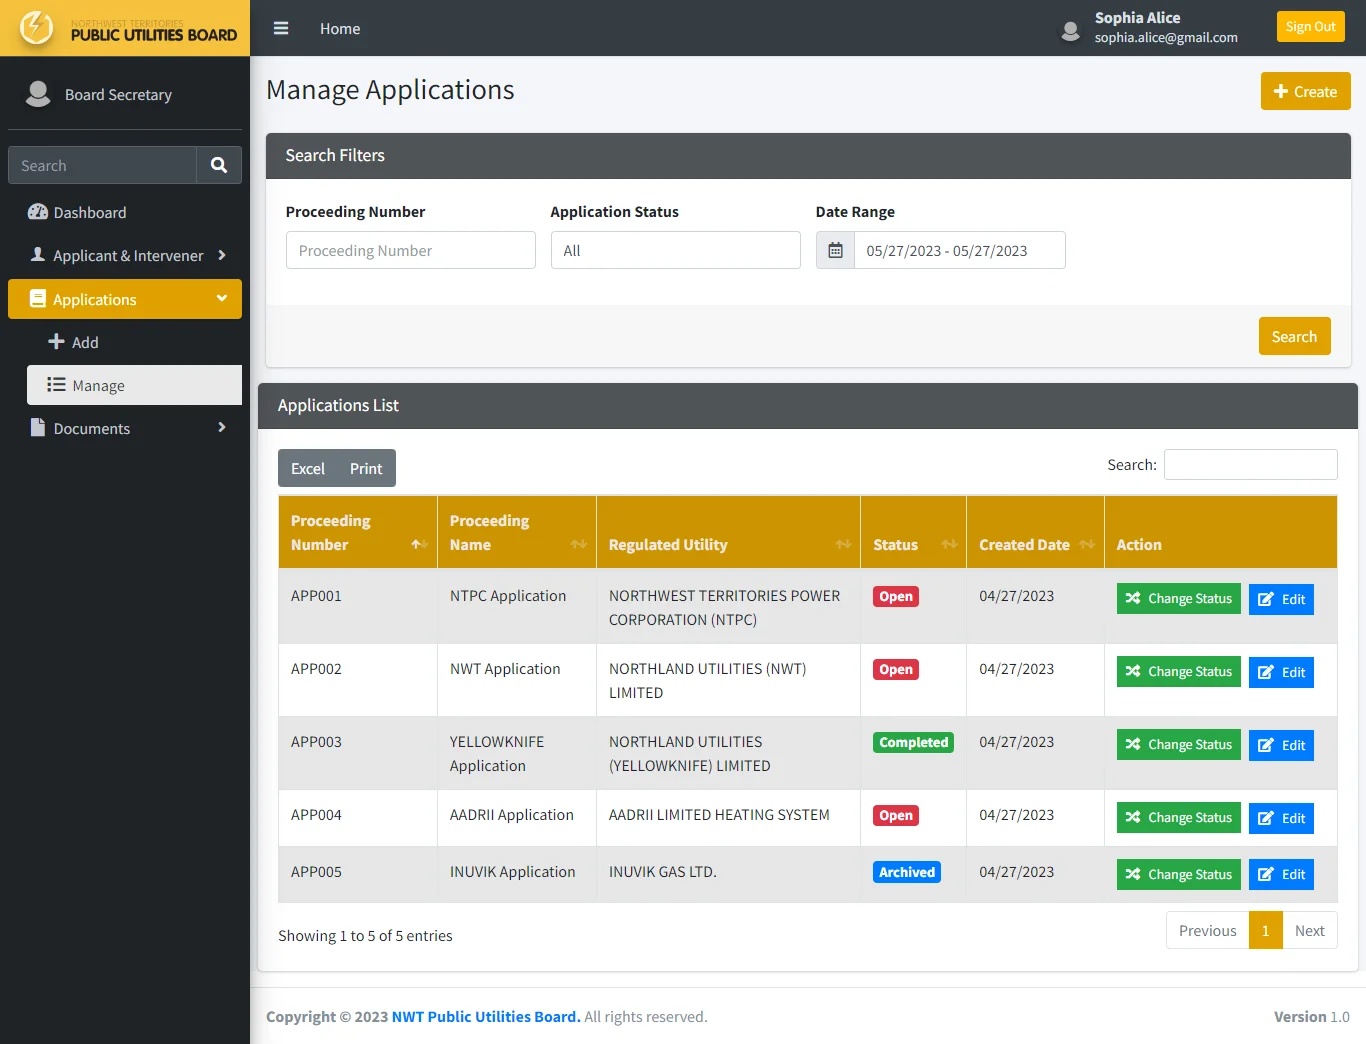Image resolution: width=1366 pixels, height=1044 pixels.
Task: Open the Dashboard menu item
Action: click(90, 212)
